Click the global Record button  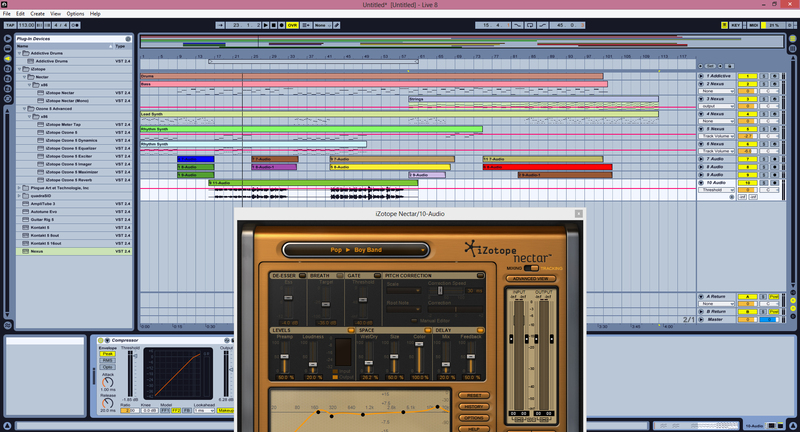281,25
